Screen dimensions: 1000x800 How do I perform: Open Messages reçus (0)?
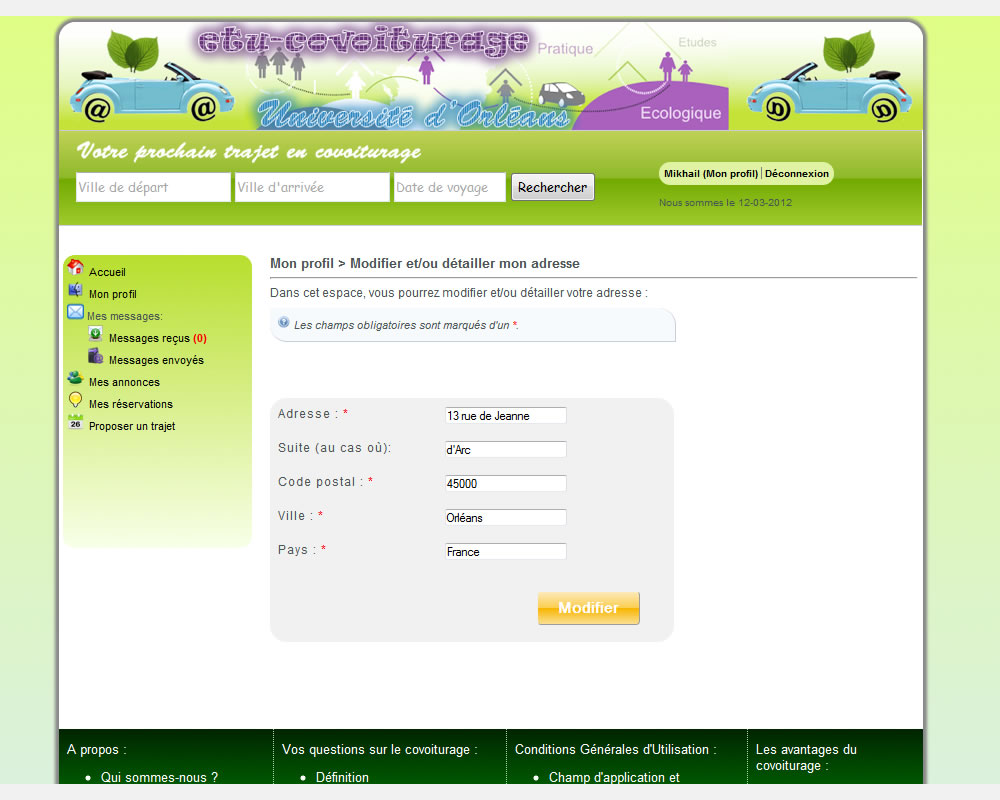click(x=158, y=338)
